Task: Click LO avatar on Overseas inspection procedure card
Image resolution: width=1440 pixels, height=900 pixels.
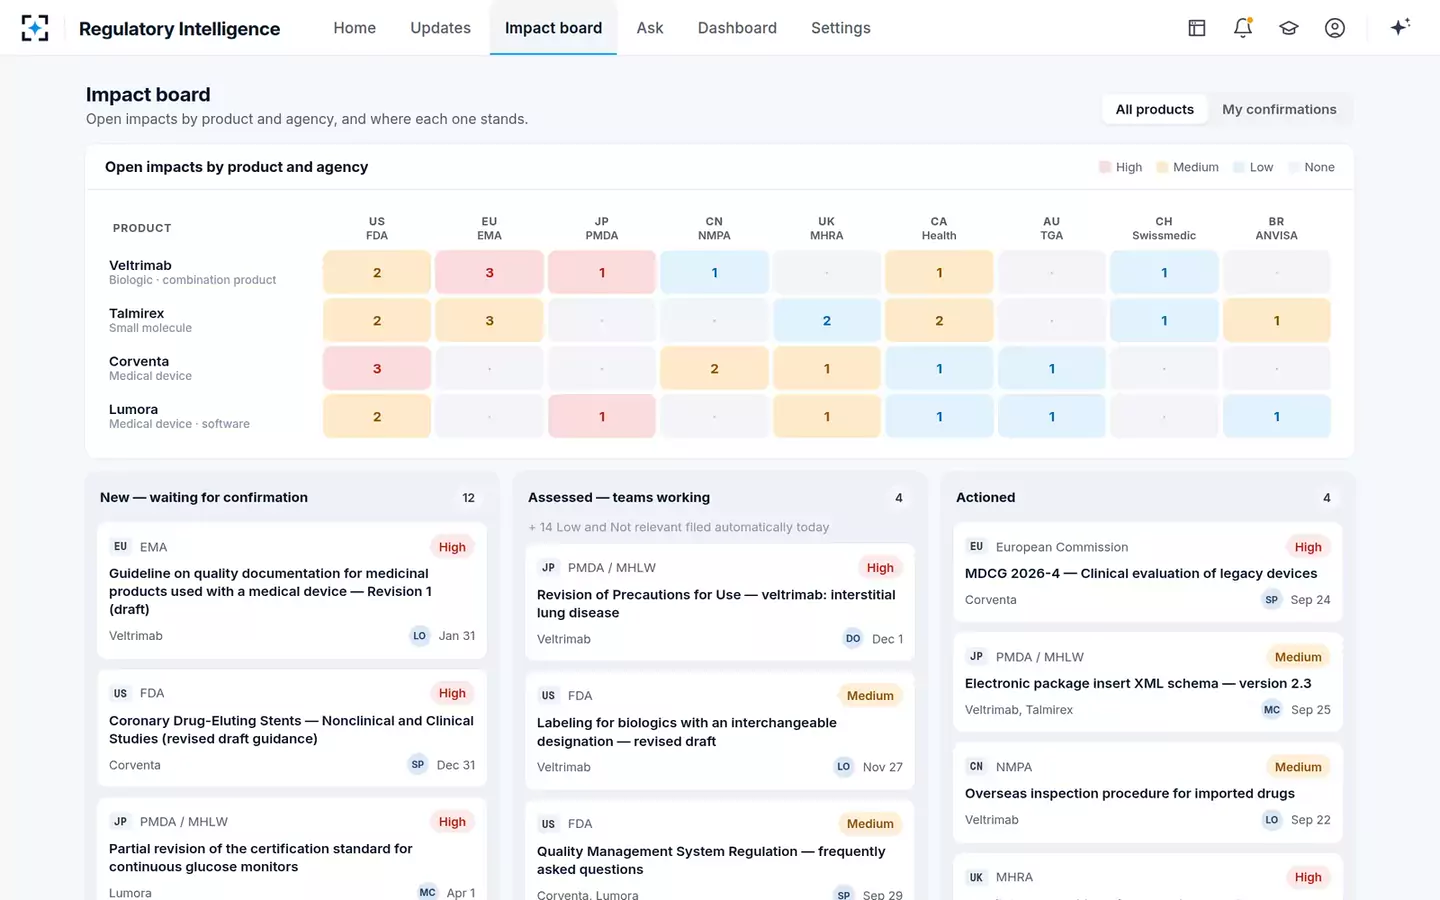Action: click(1272, 820)
